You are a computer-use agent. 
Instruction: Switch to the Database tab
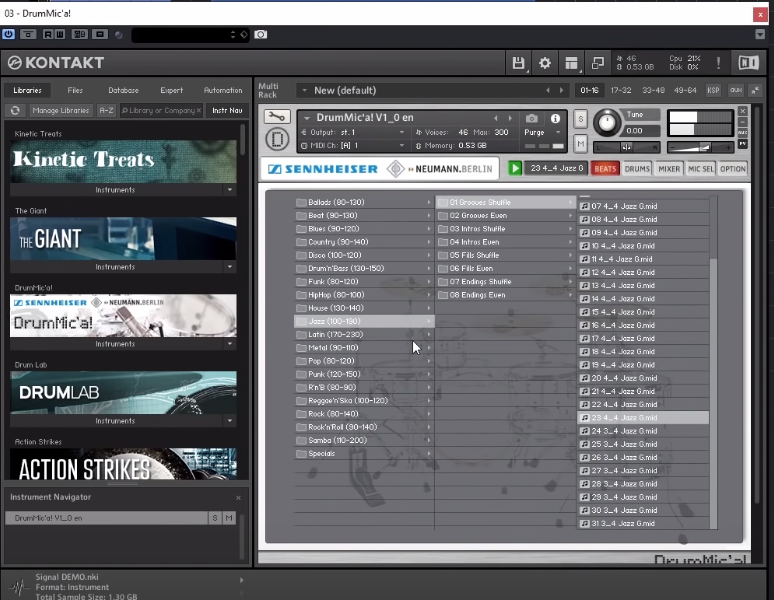[x=123, y=90]
